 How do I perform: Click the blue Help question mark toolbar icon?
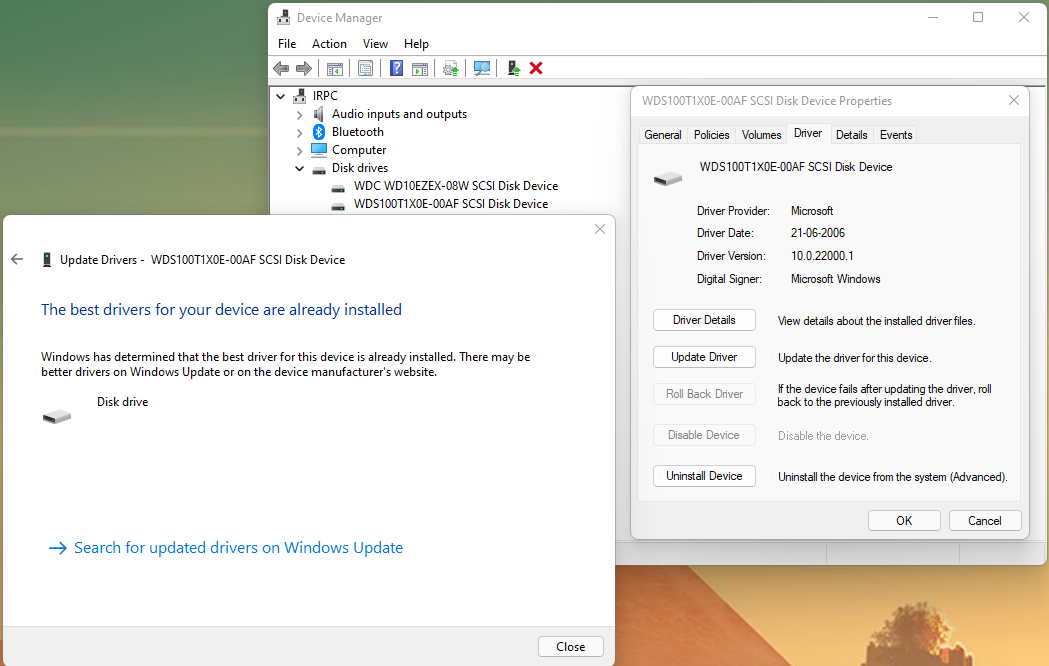[396, 68]
